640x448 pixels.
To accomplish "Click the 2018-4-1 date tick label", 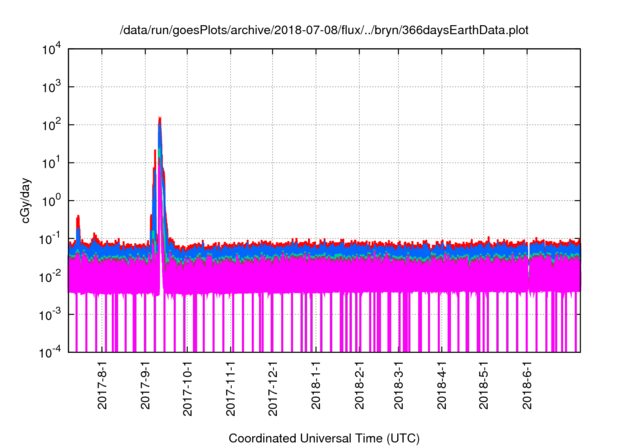I will 442,385.
